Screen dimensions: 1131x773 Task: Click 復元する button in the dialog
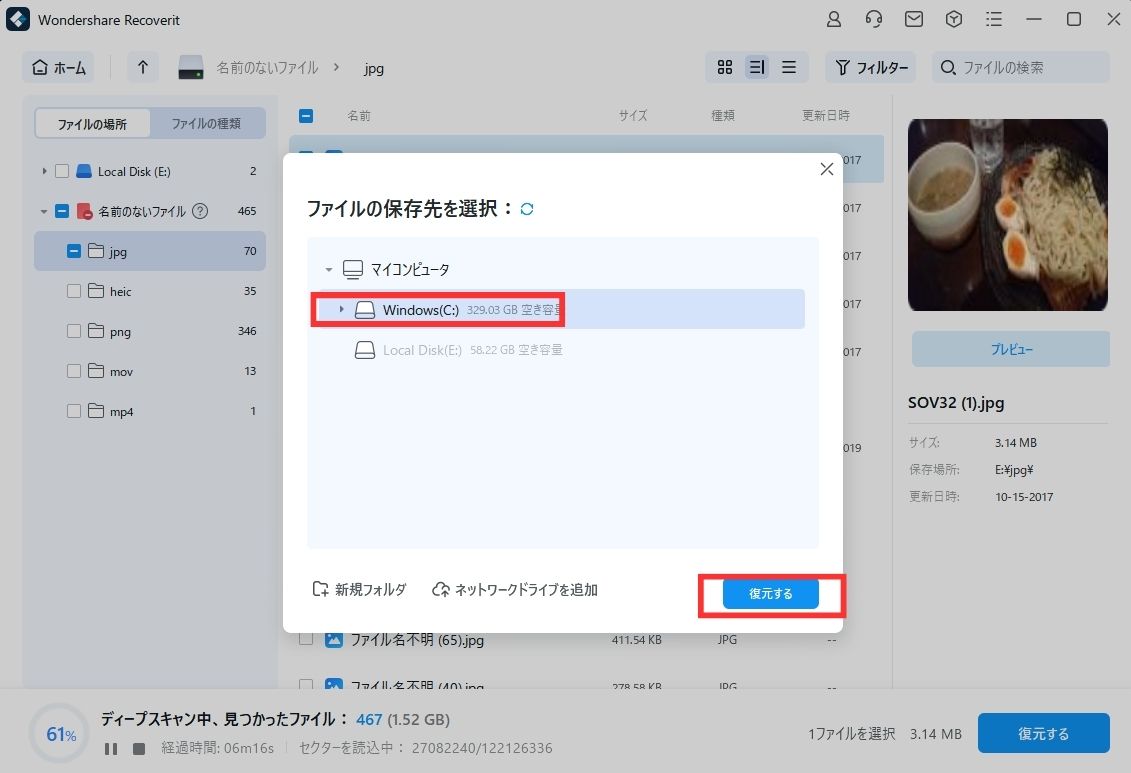pos(770,594)
